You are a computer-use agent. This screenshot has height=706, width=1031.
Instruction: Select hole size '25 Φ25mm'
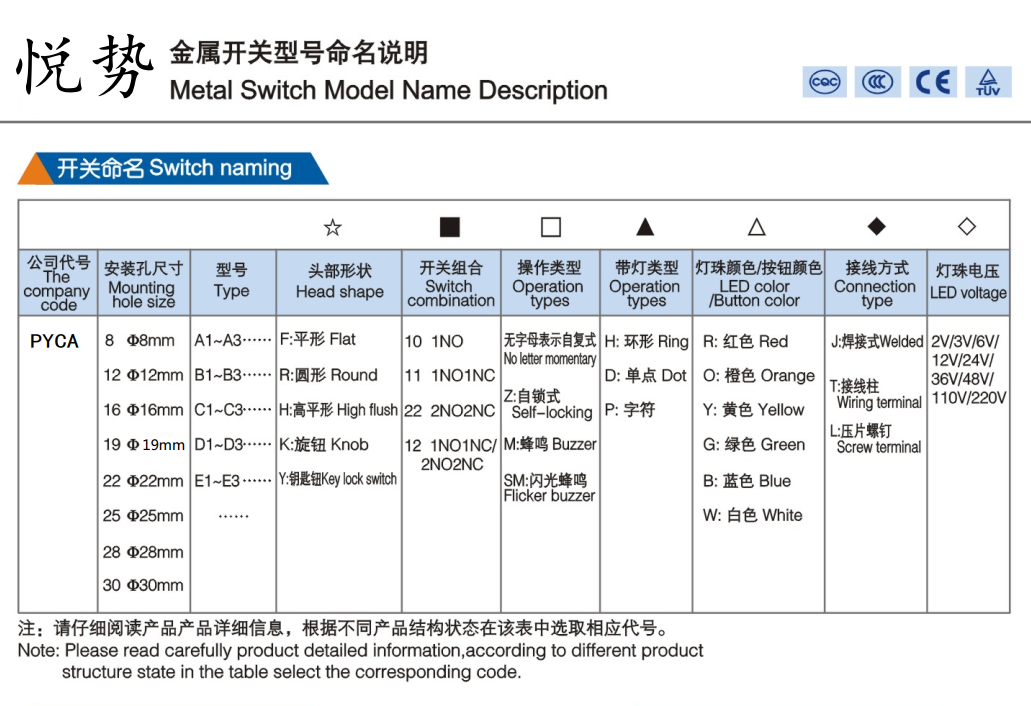(x=143, y=516)
